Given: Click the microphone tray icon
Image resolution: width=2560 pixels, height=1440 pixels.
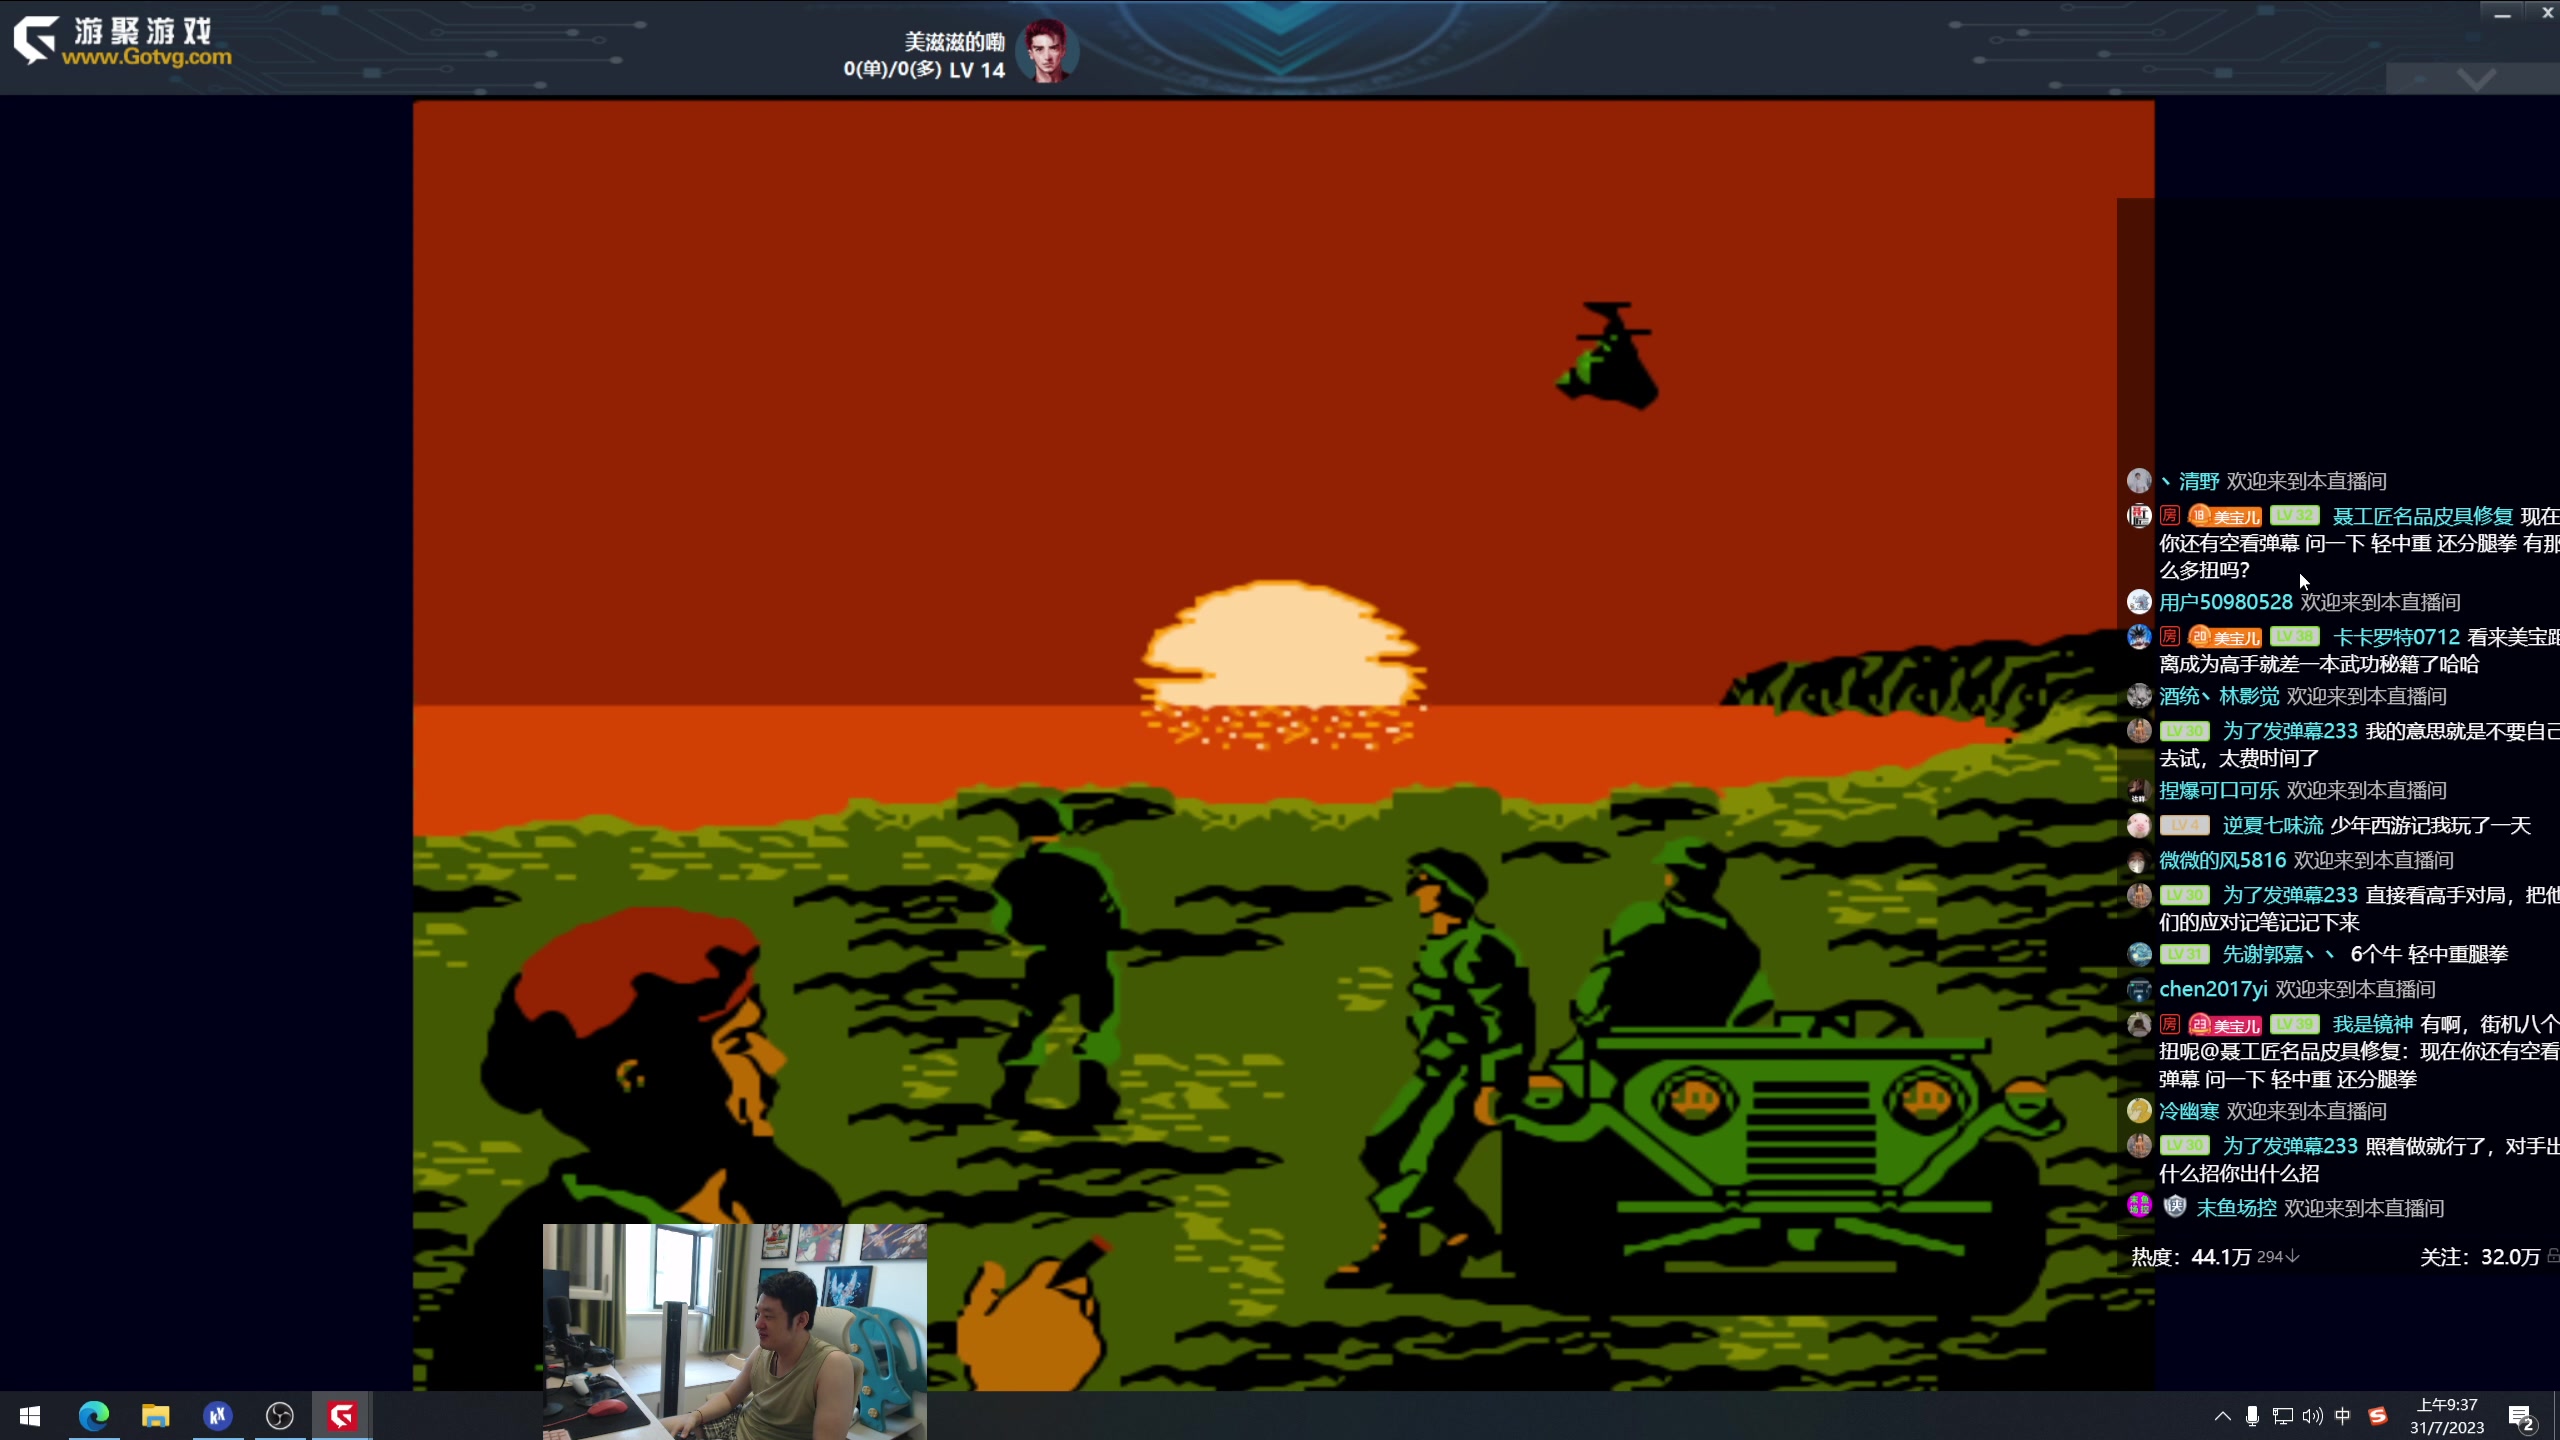Looking at the screenshot, I should (2252, 1416).
